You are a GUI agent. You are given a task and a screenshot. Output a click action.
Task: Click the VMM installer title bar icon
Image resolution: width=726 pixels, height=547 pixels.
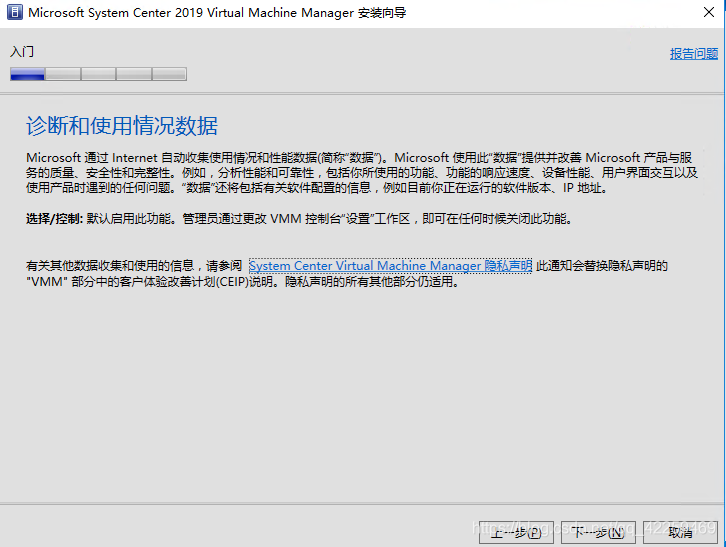click(15, 13)
